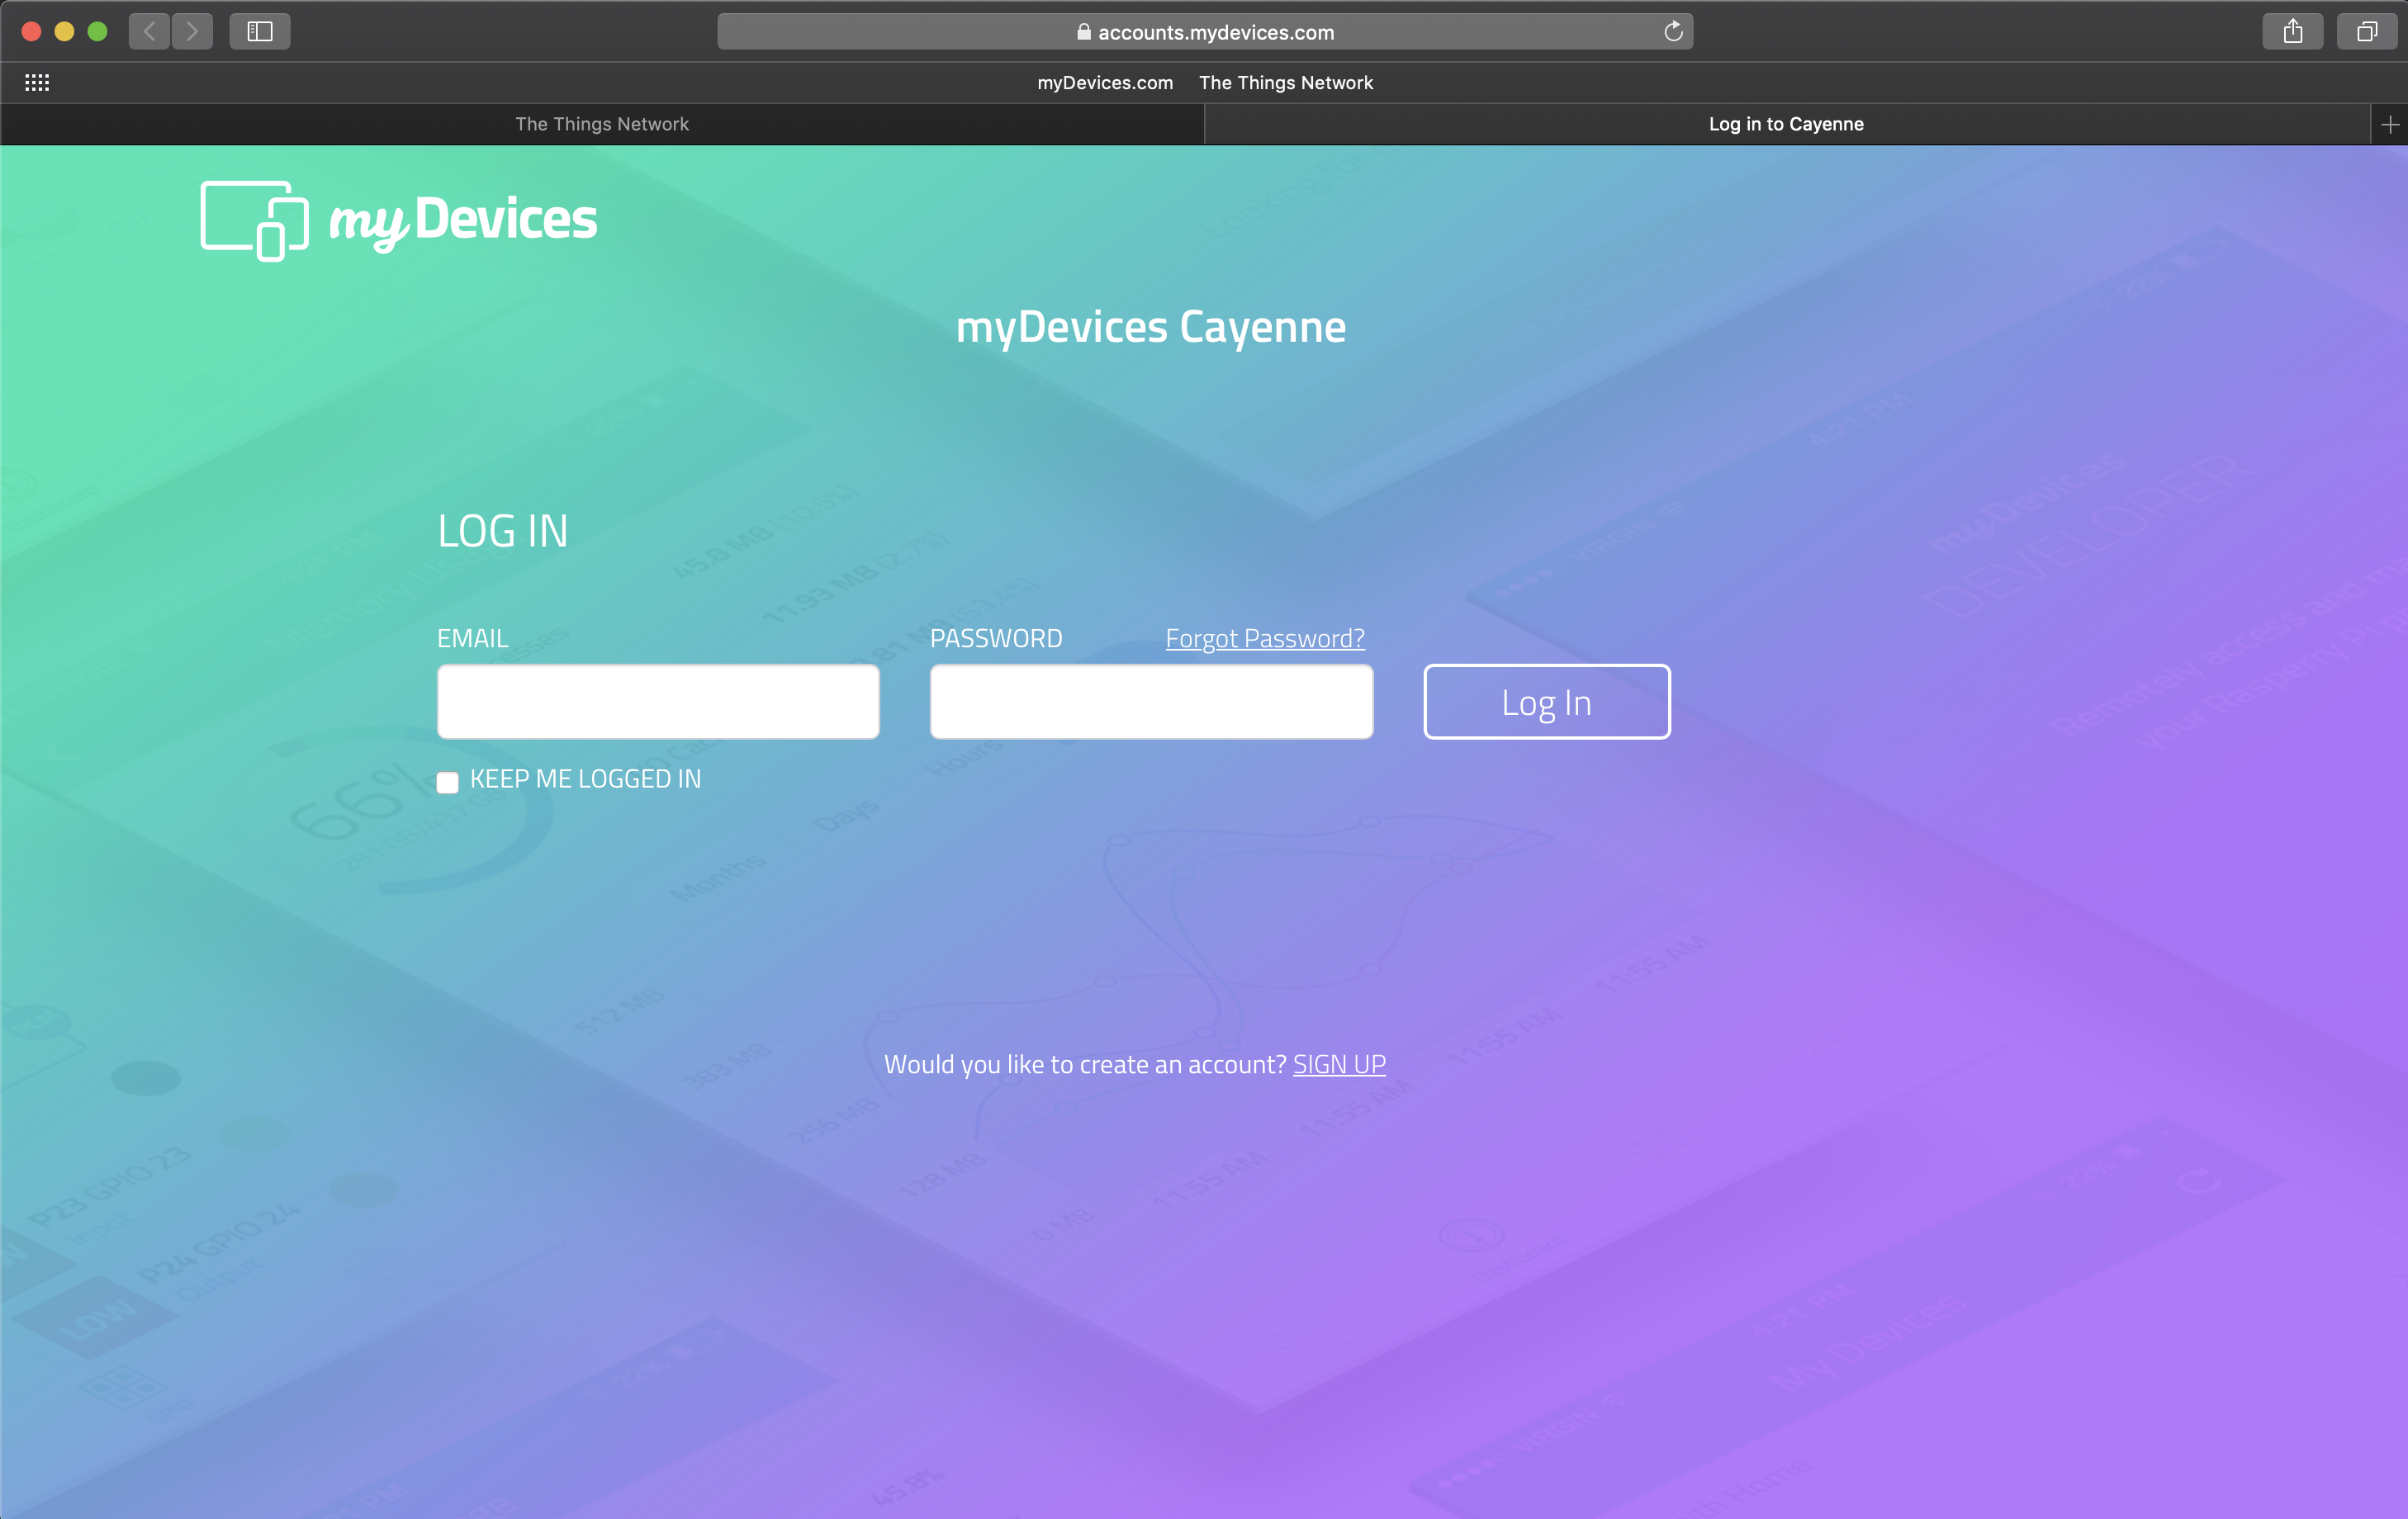The height and width of the screenshot is (1519, 2408).
Task: Add a new tab with the plus icon
Action: pyautogui.click(x=2390, y=124)
